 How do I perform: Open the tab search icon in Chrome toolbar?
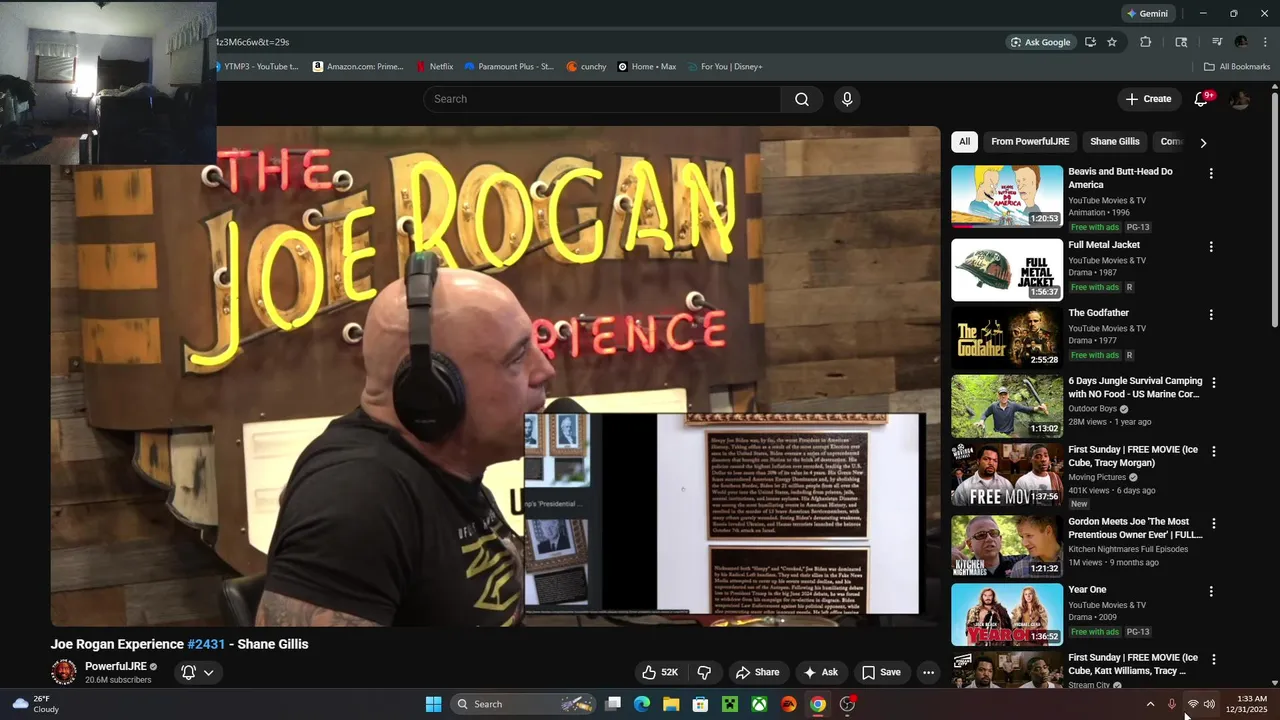pos(1181,42)
